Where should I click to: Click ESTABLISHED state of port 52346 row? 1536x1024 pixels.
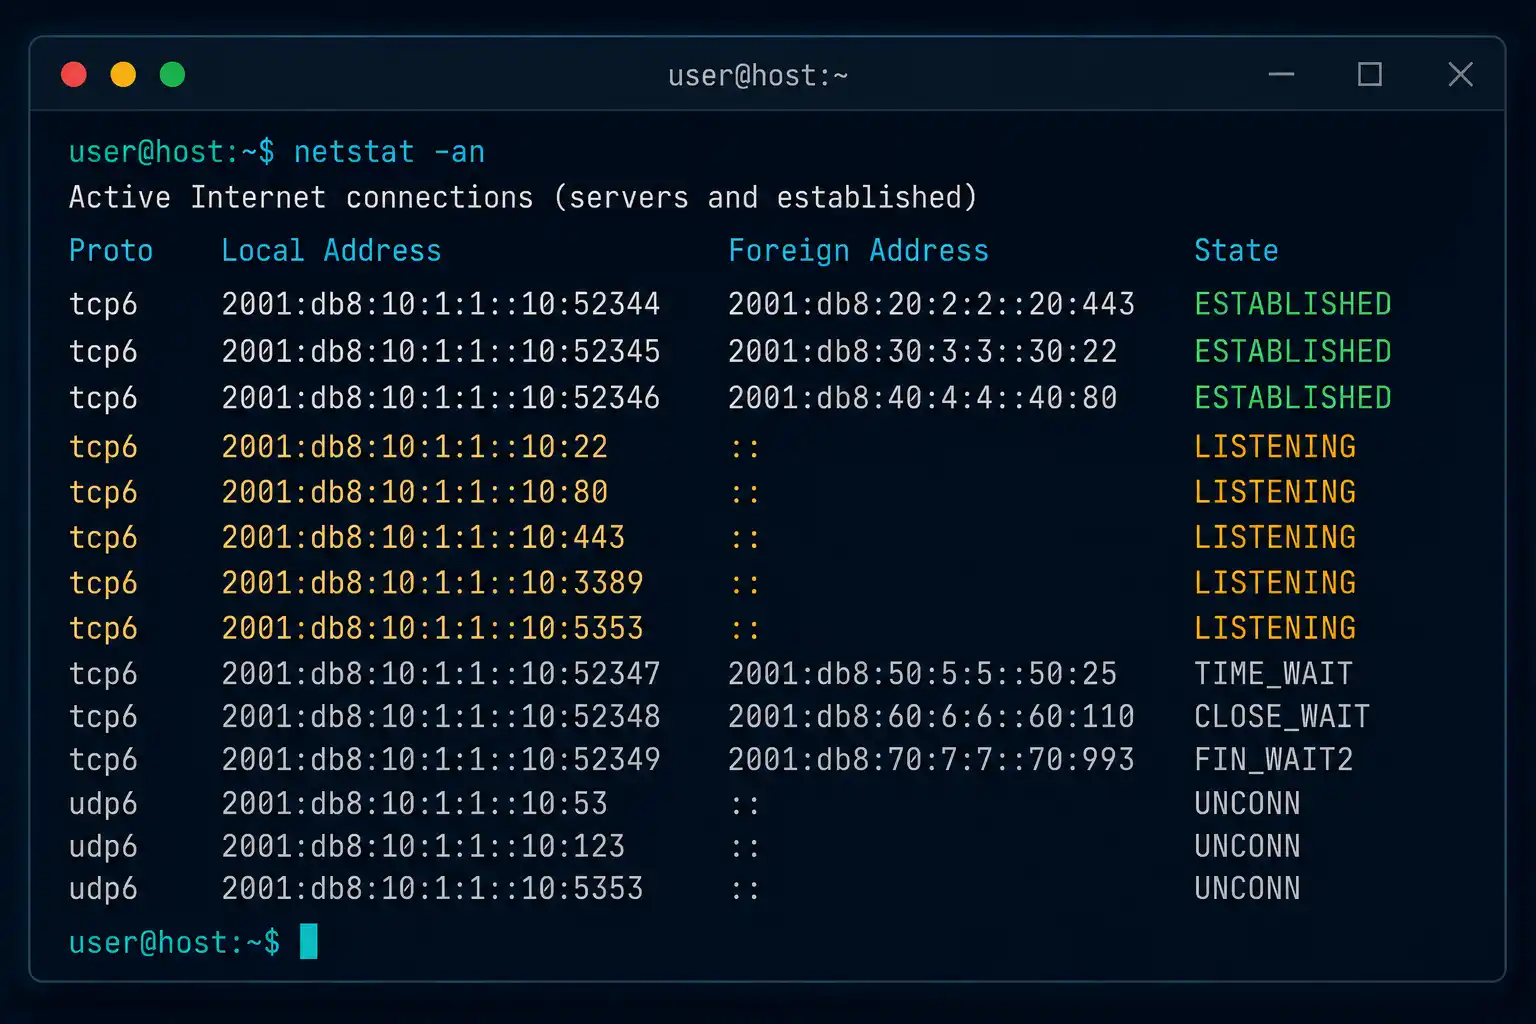pos(1293,398)
